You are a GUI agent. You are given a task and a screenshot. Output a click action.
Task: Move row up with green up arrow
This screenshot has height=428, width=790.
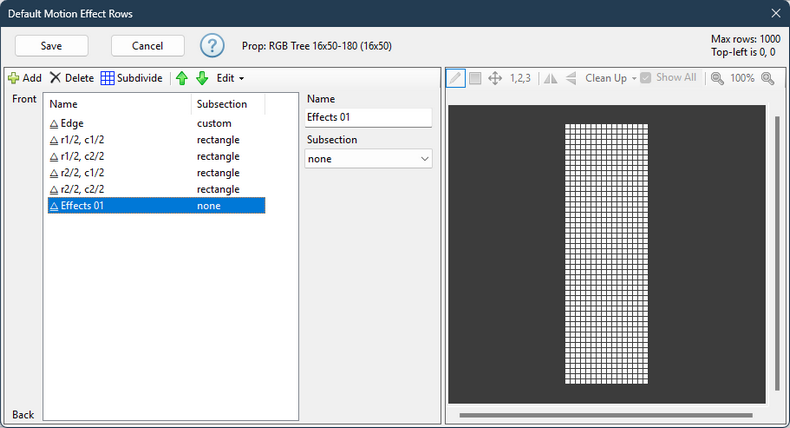pyautogui.click(x=182, y=78)
